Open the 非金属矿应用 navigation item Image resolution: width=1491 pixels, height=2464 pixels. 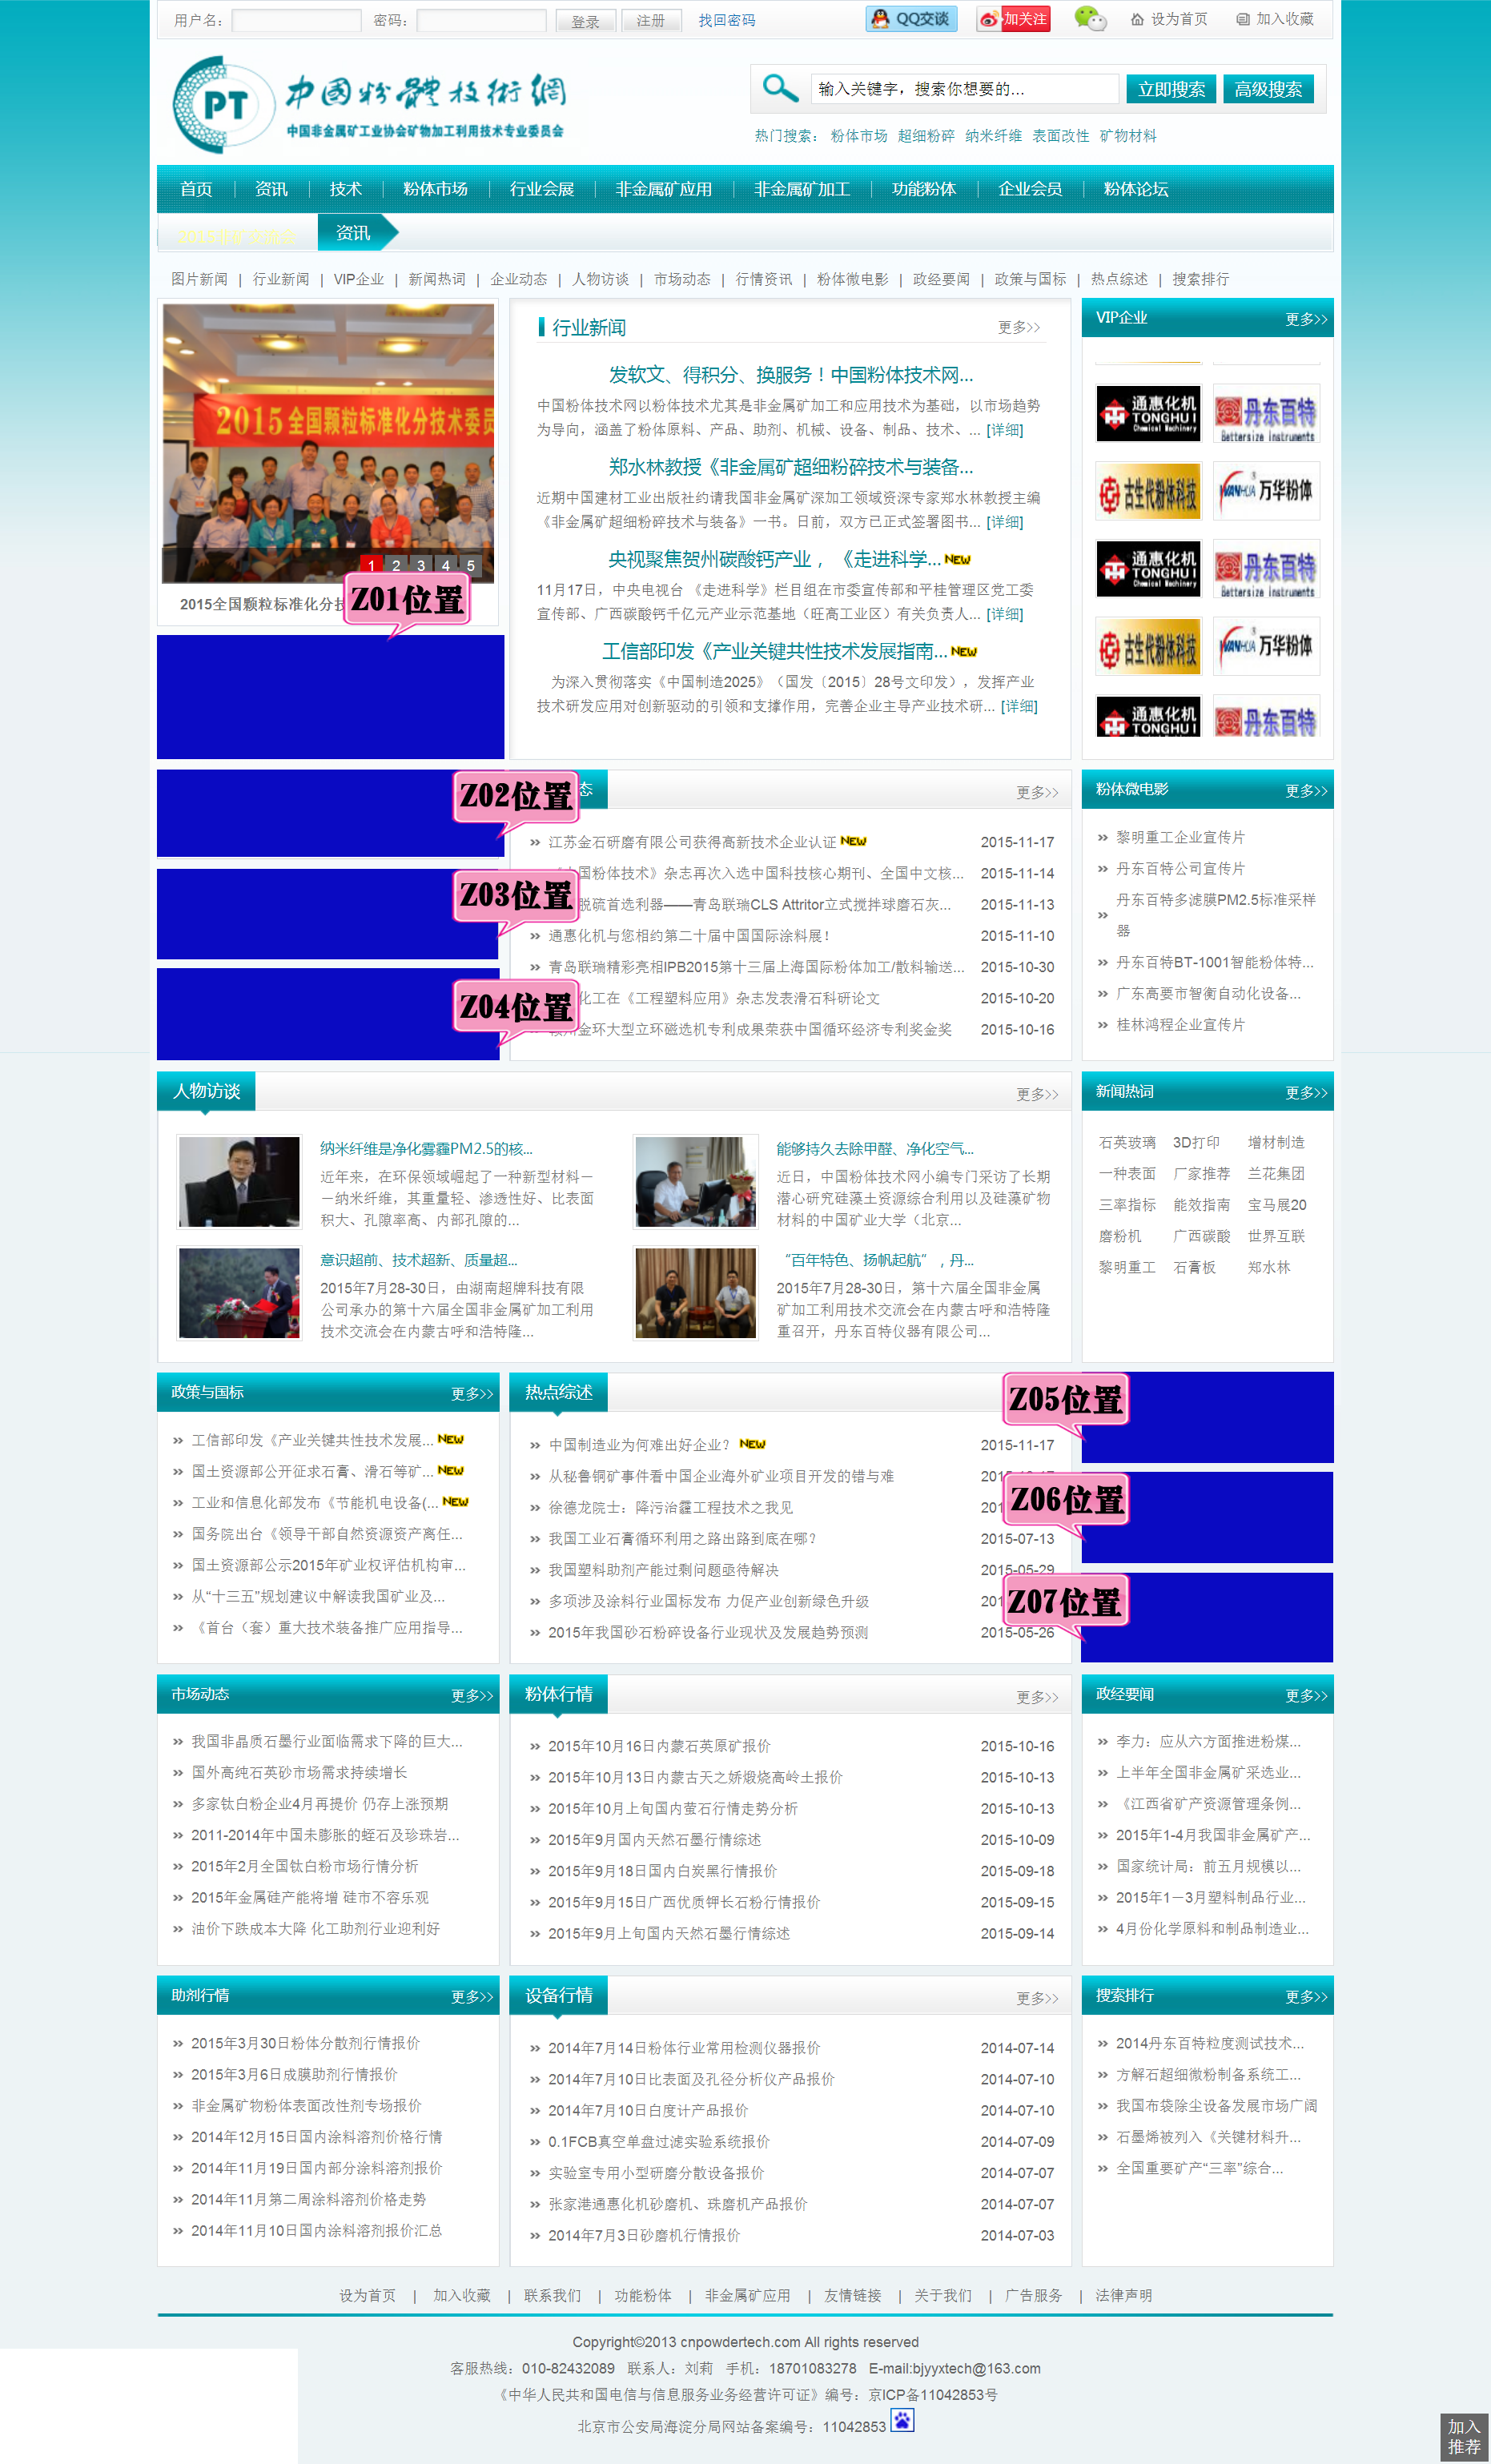pos(664,189)
